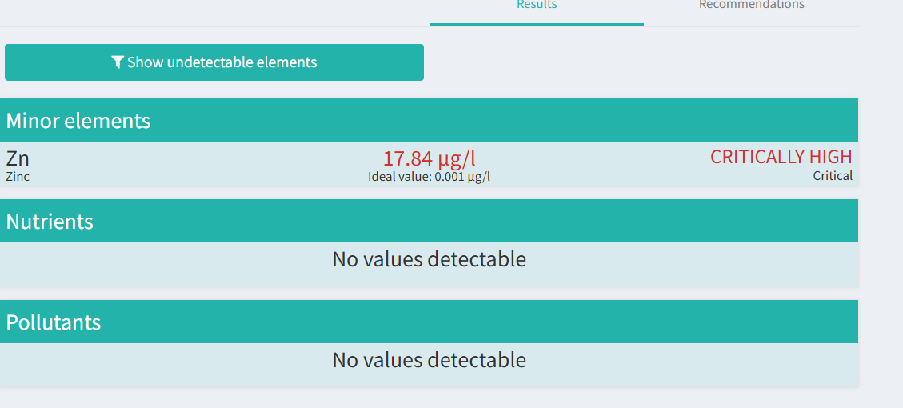Screen dimensions: 903x408
Task: Switch to the Results tab
Action: (x=537, y=5)
